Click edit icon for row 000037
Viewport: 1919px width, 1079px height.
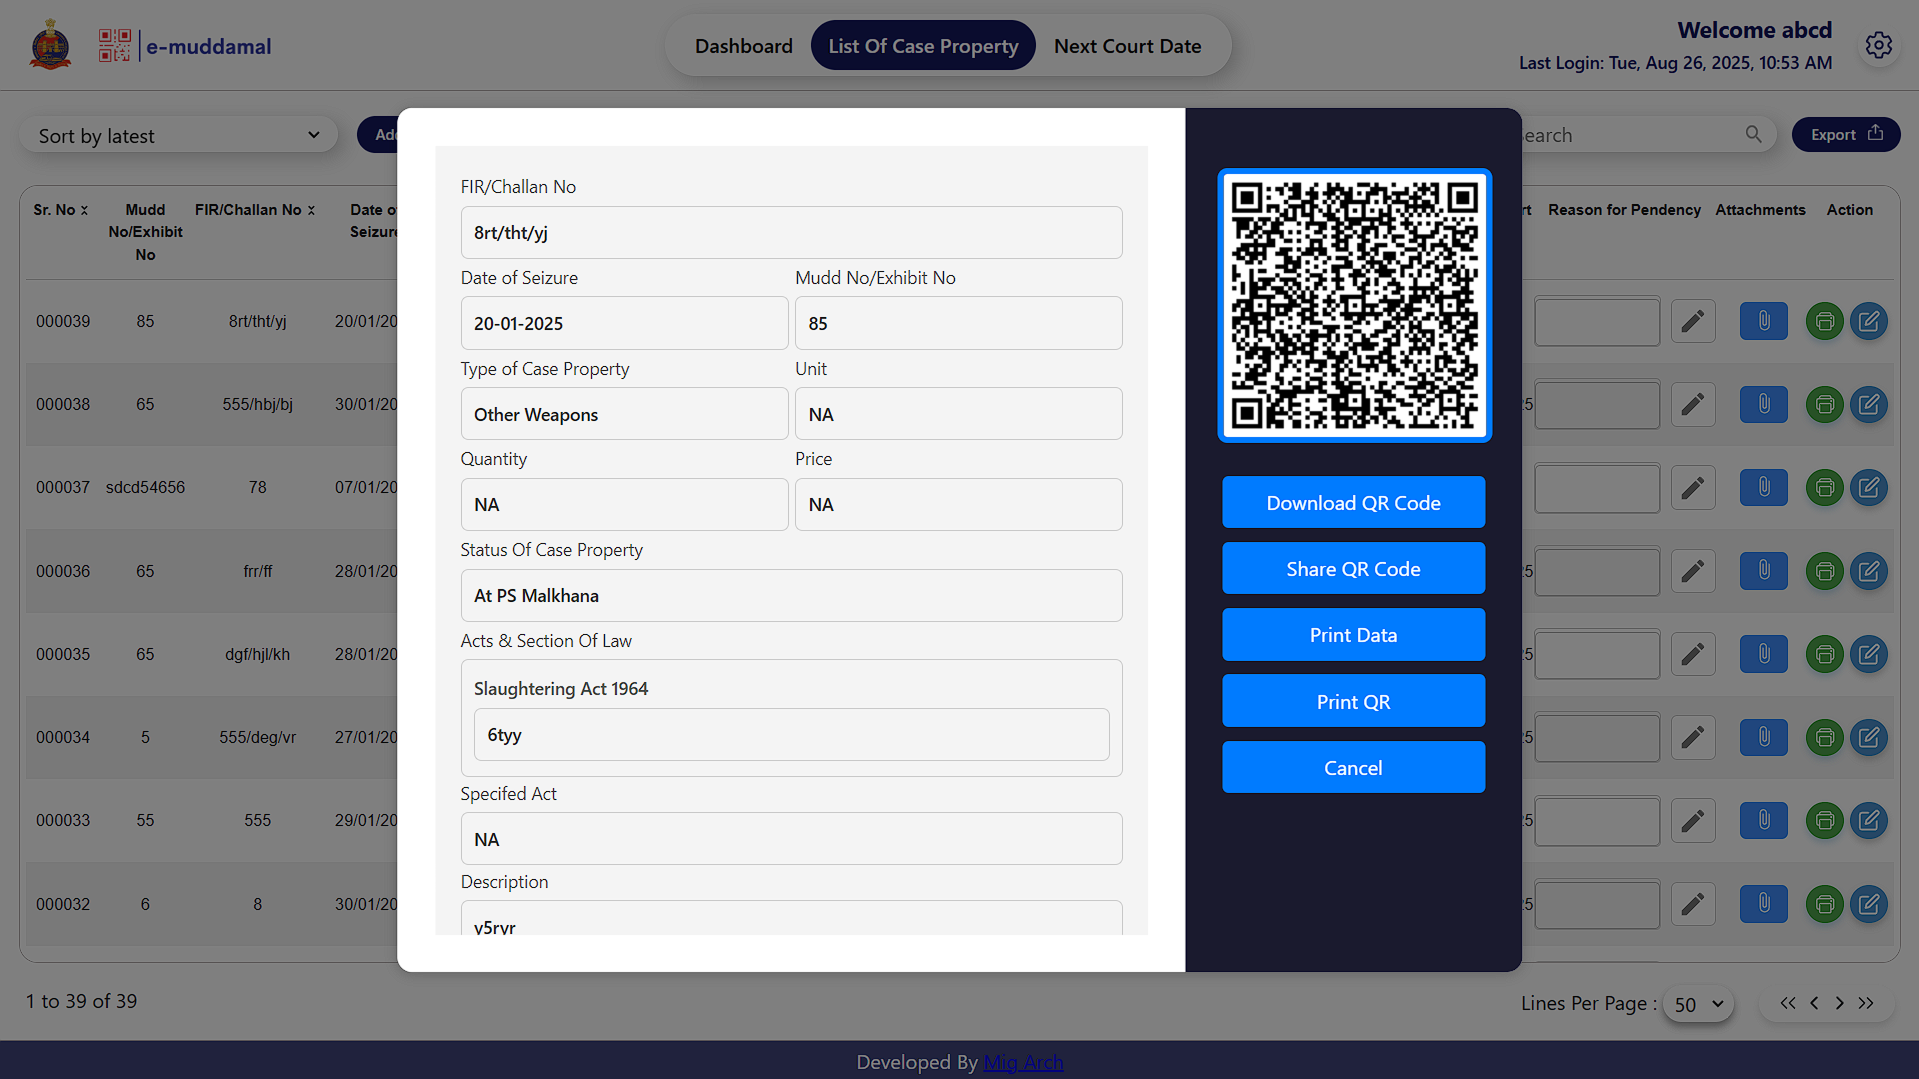click(x=1868, y=487)
